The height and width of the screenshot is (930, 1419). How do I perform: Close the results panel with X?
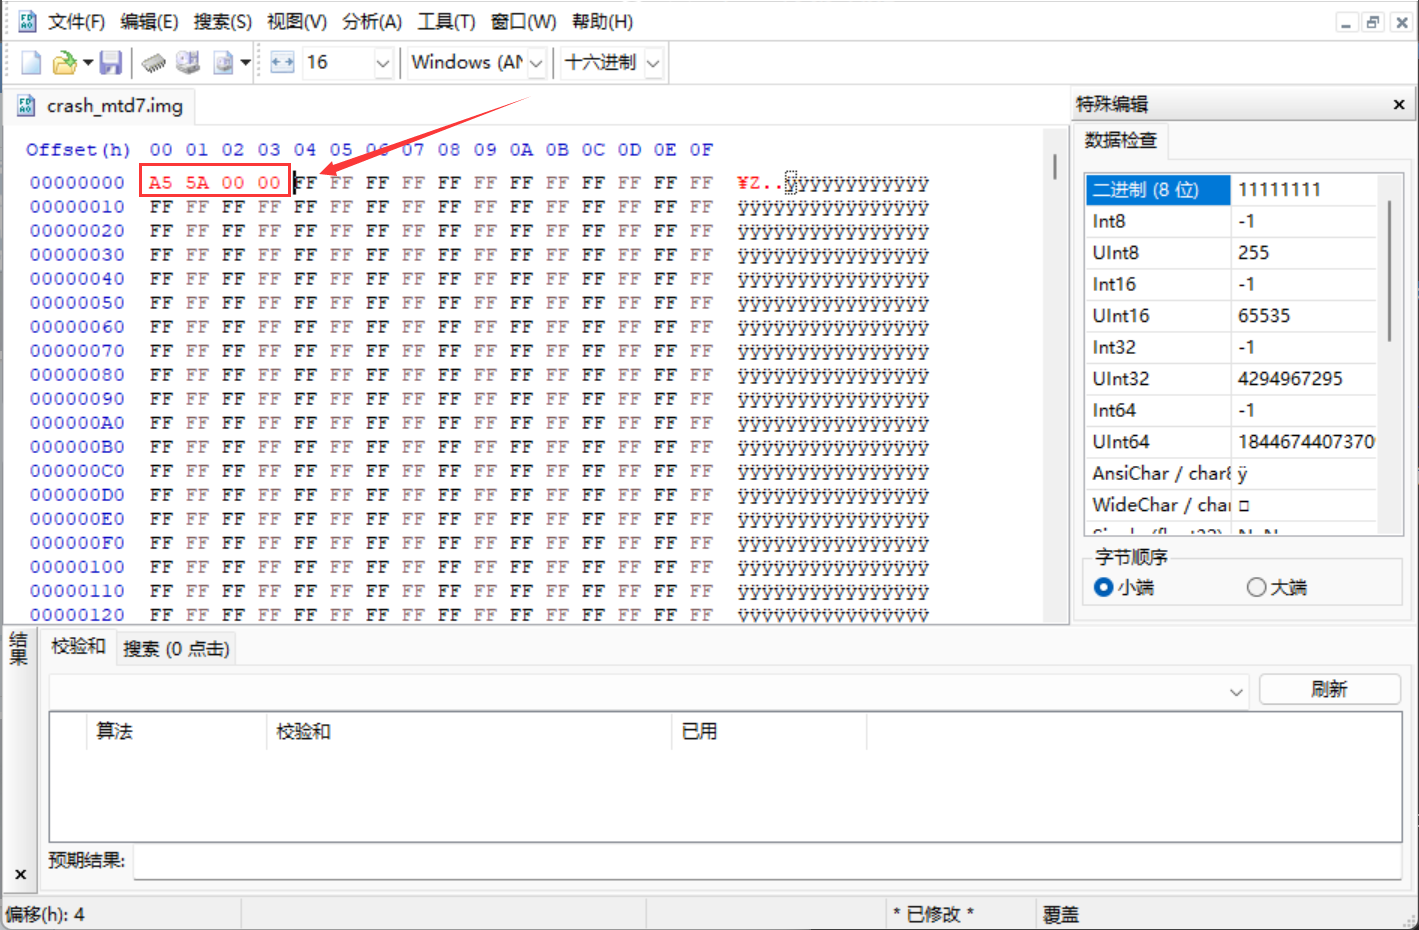click(x=20, y=874)
